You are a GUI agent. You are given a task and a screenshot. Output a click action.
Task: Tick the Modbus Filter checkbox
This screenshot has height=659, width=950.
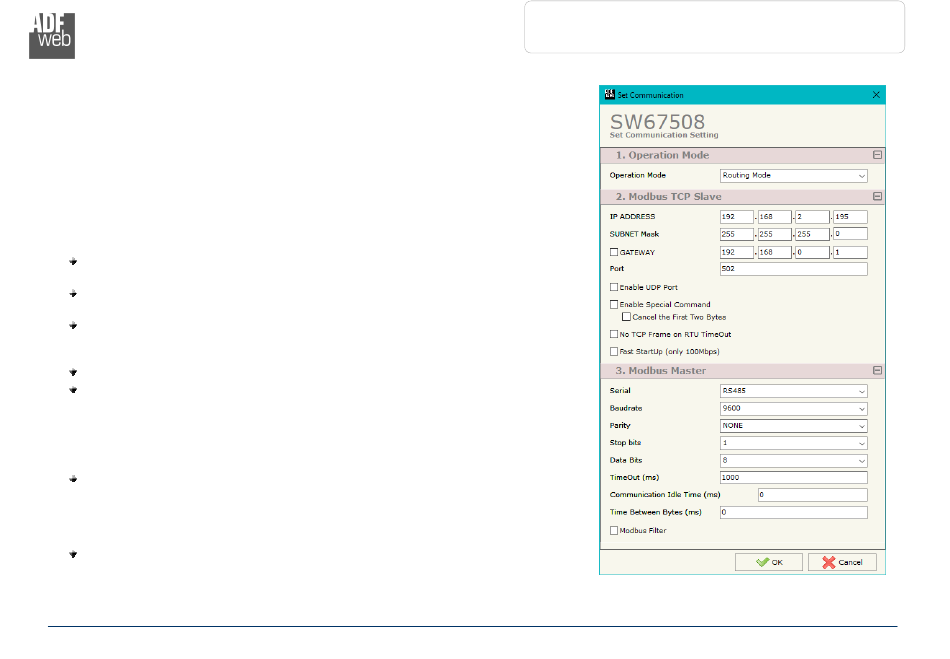[614, 530]
